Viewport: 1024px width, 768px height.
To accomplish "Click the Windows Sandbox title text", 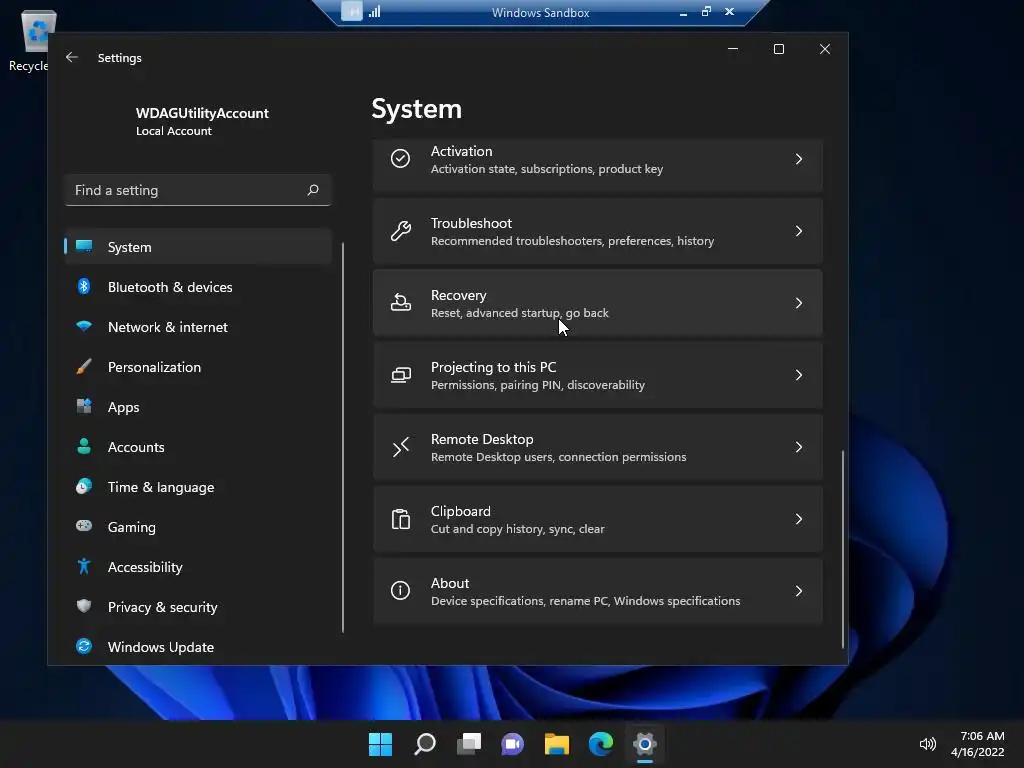I will click(x=540, y=12).
